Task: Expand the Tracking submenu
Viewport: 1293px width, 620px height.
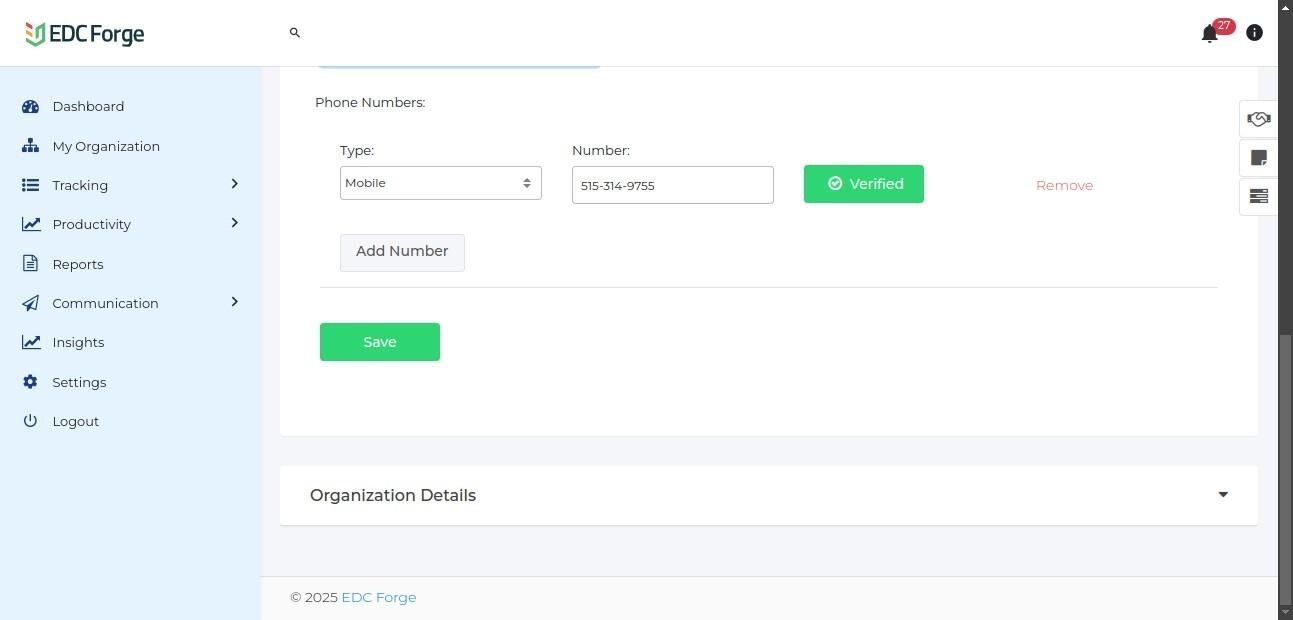Action: pyautogui.click(x=234, y=184)
